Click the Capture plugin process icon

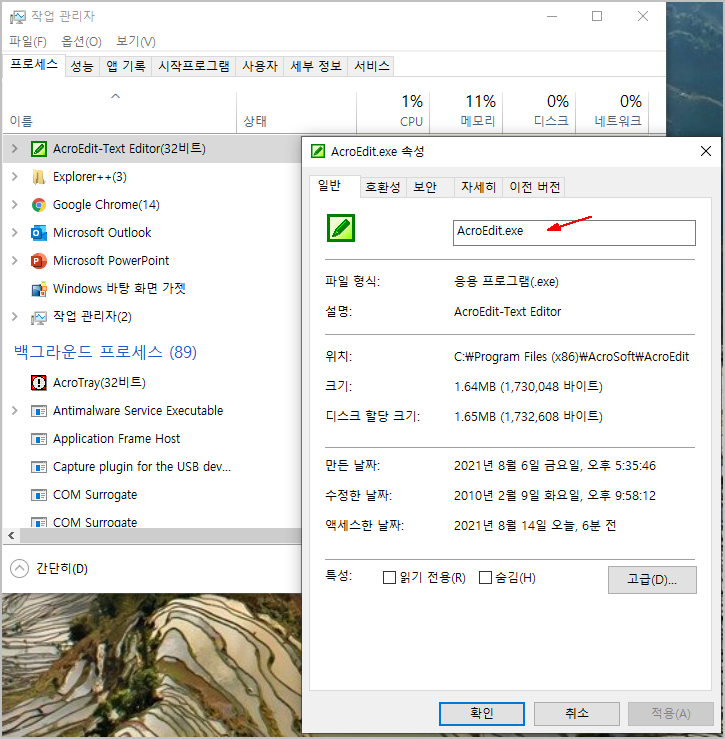click(x=39, y=467)
